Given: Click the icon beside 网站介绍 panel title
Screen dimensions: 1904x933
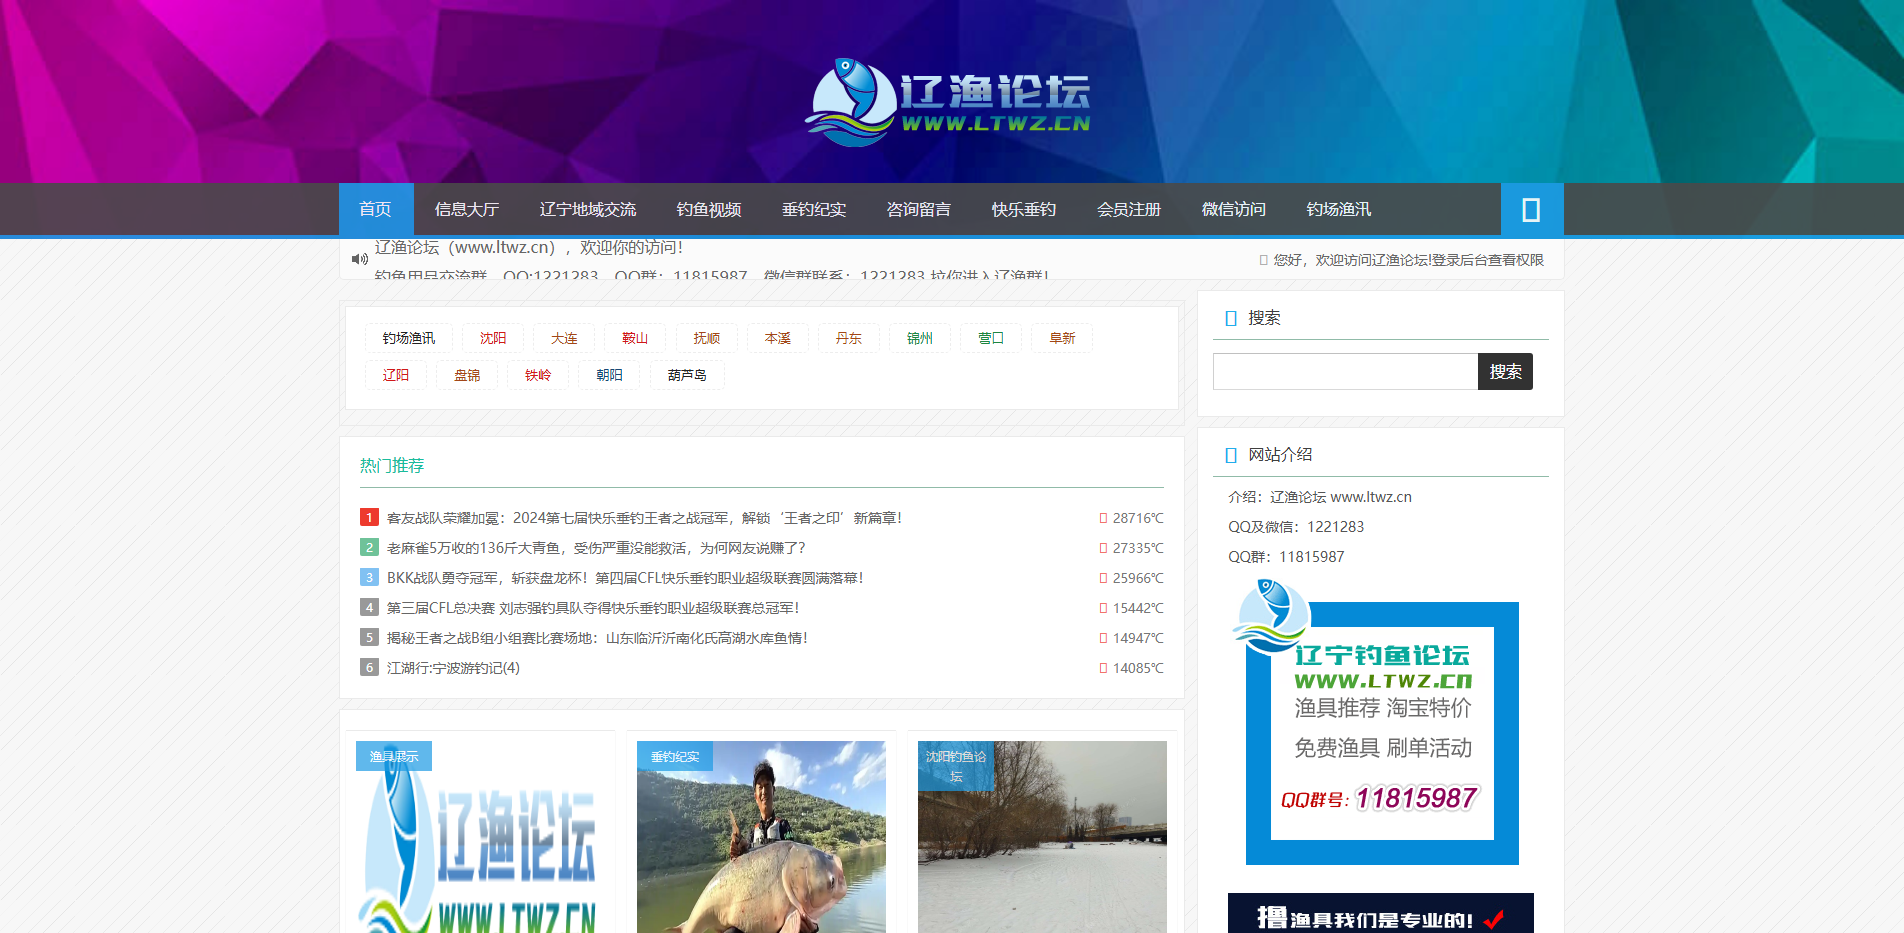Looking at the screenshot, I should tap(1229, 454).
